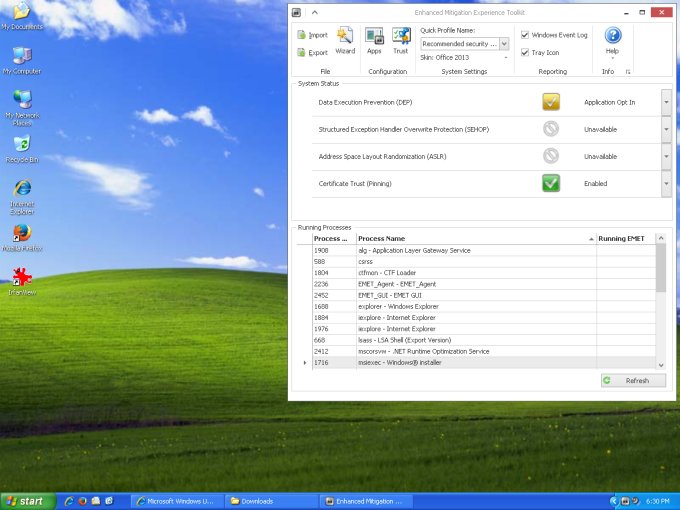Screen dimensions: 680x510
Task: Switch to Microsoft Windows taskbar window
Action: (x=177, y=501)
